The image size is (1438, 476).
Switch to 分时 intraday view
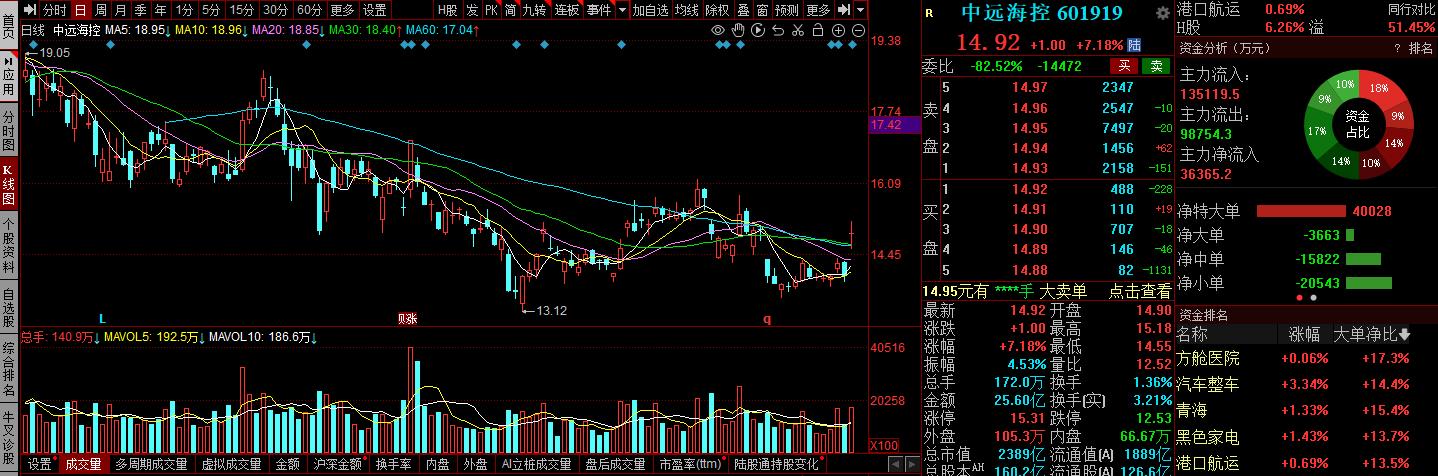(54, 10)
